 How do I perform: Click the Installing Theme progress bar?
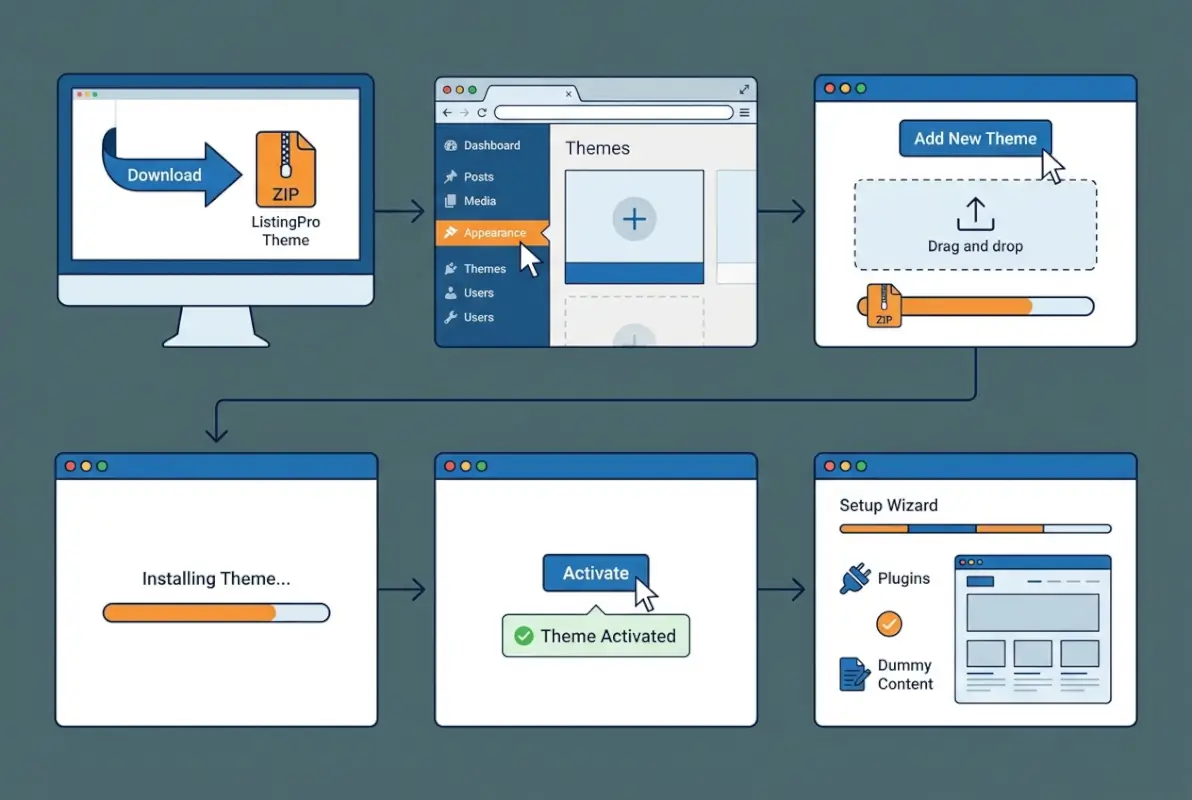(216, 613)
